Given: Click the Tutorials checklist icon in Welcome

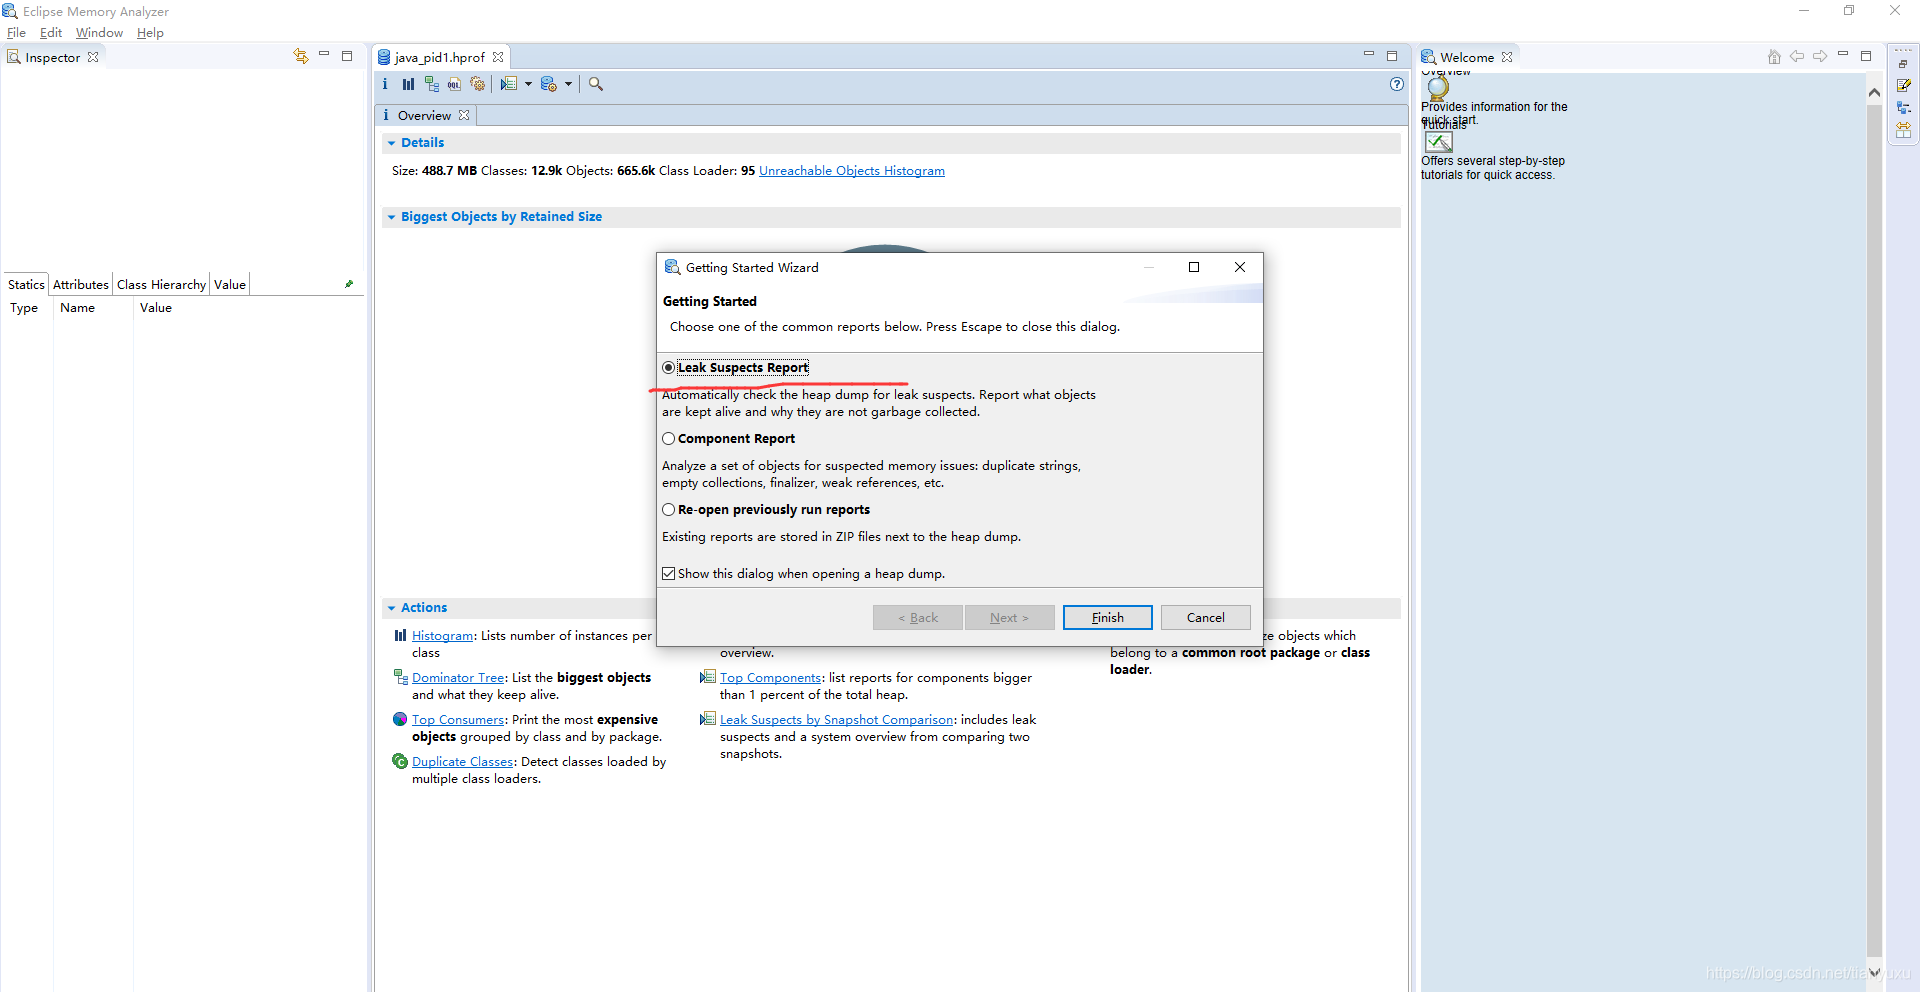Looking at the screenshot, I should [1439, 142].
